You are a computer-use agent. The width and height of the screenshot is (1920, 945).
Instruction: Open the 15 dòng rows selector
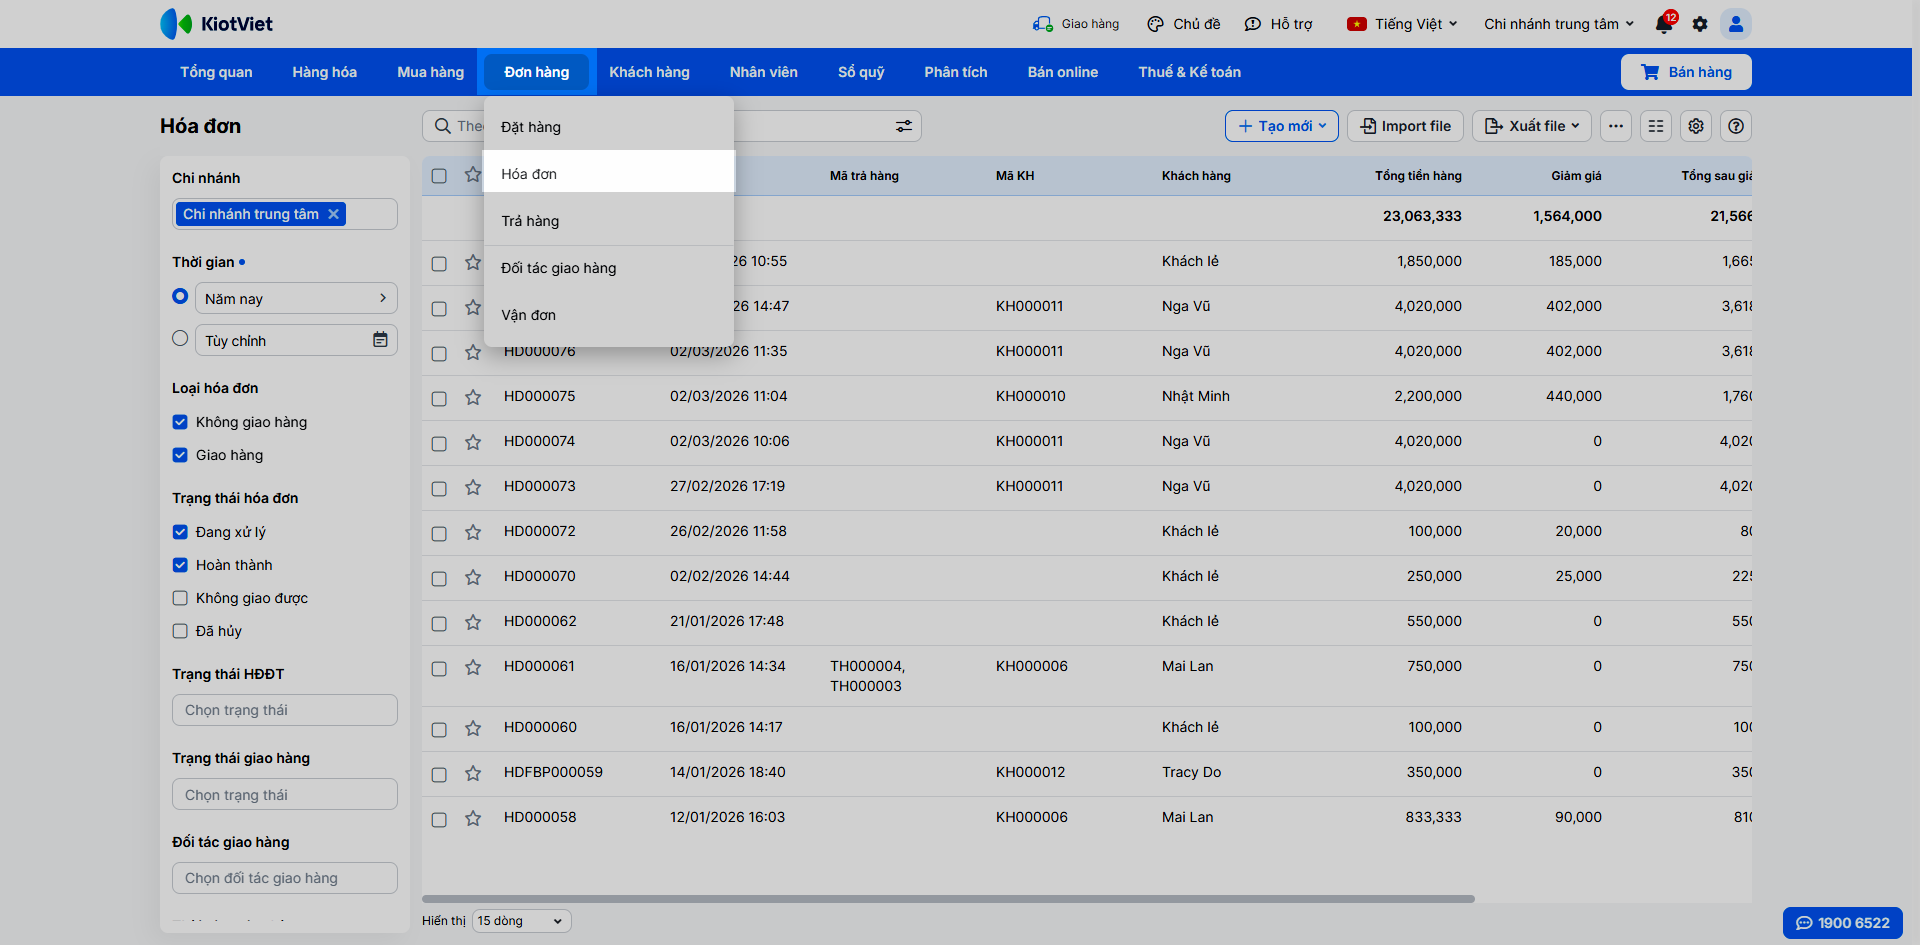click(x=521, y=921)
